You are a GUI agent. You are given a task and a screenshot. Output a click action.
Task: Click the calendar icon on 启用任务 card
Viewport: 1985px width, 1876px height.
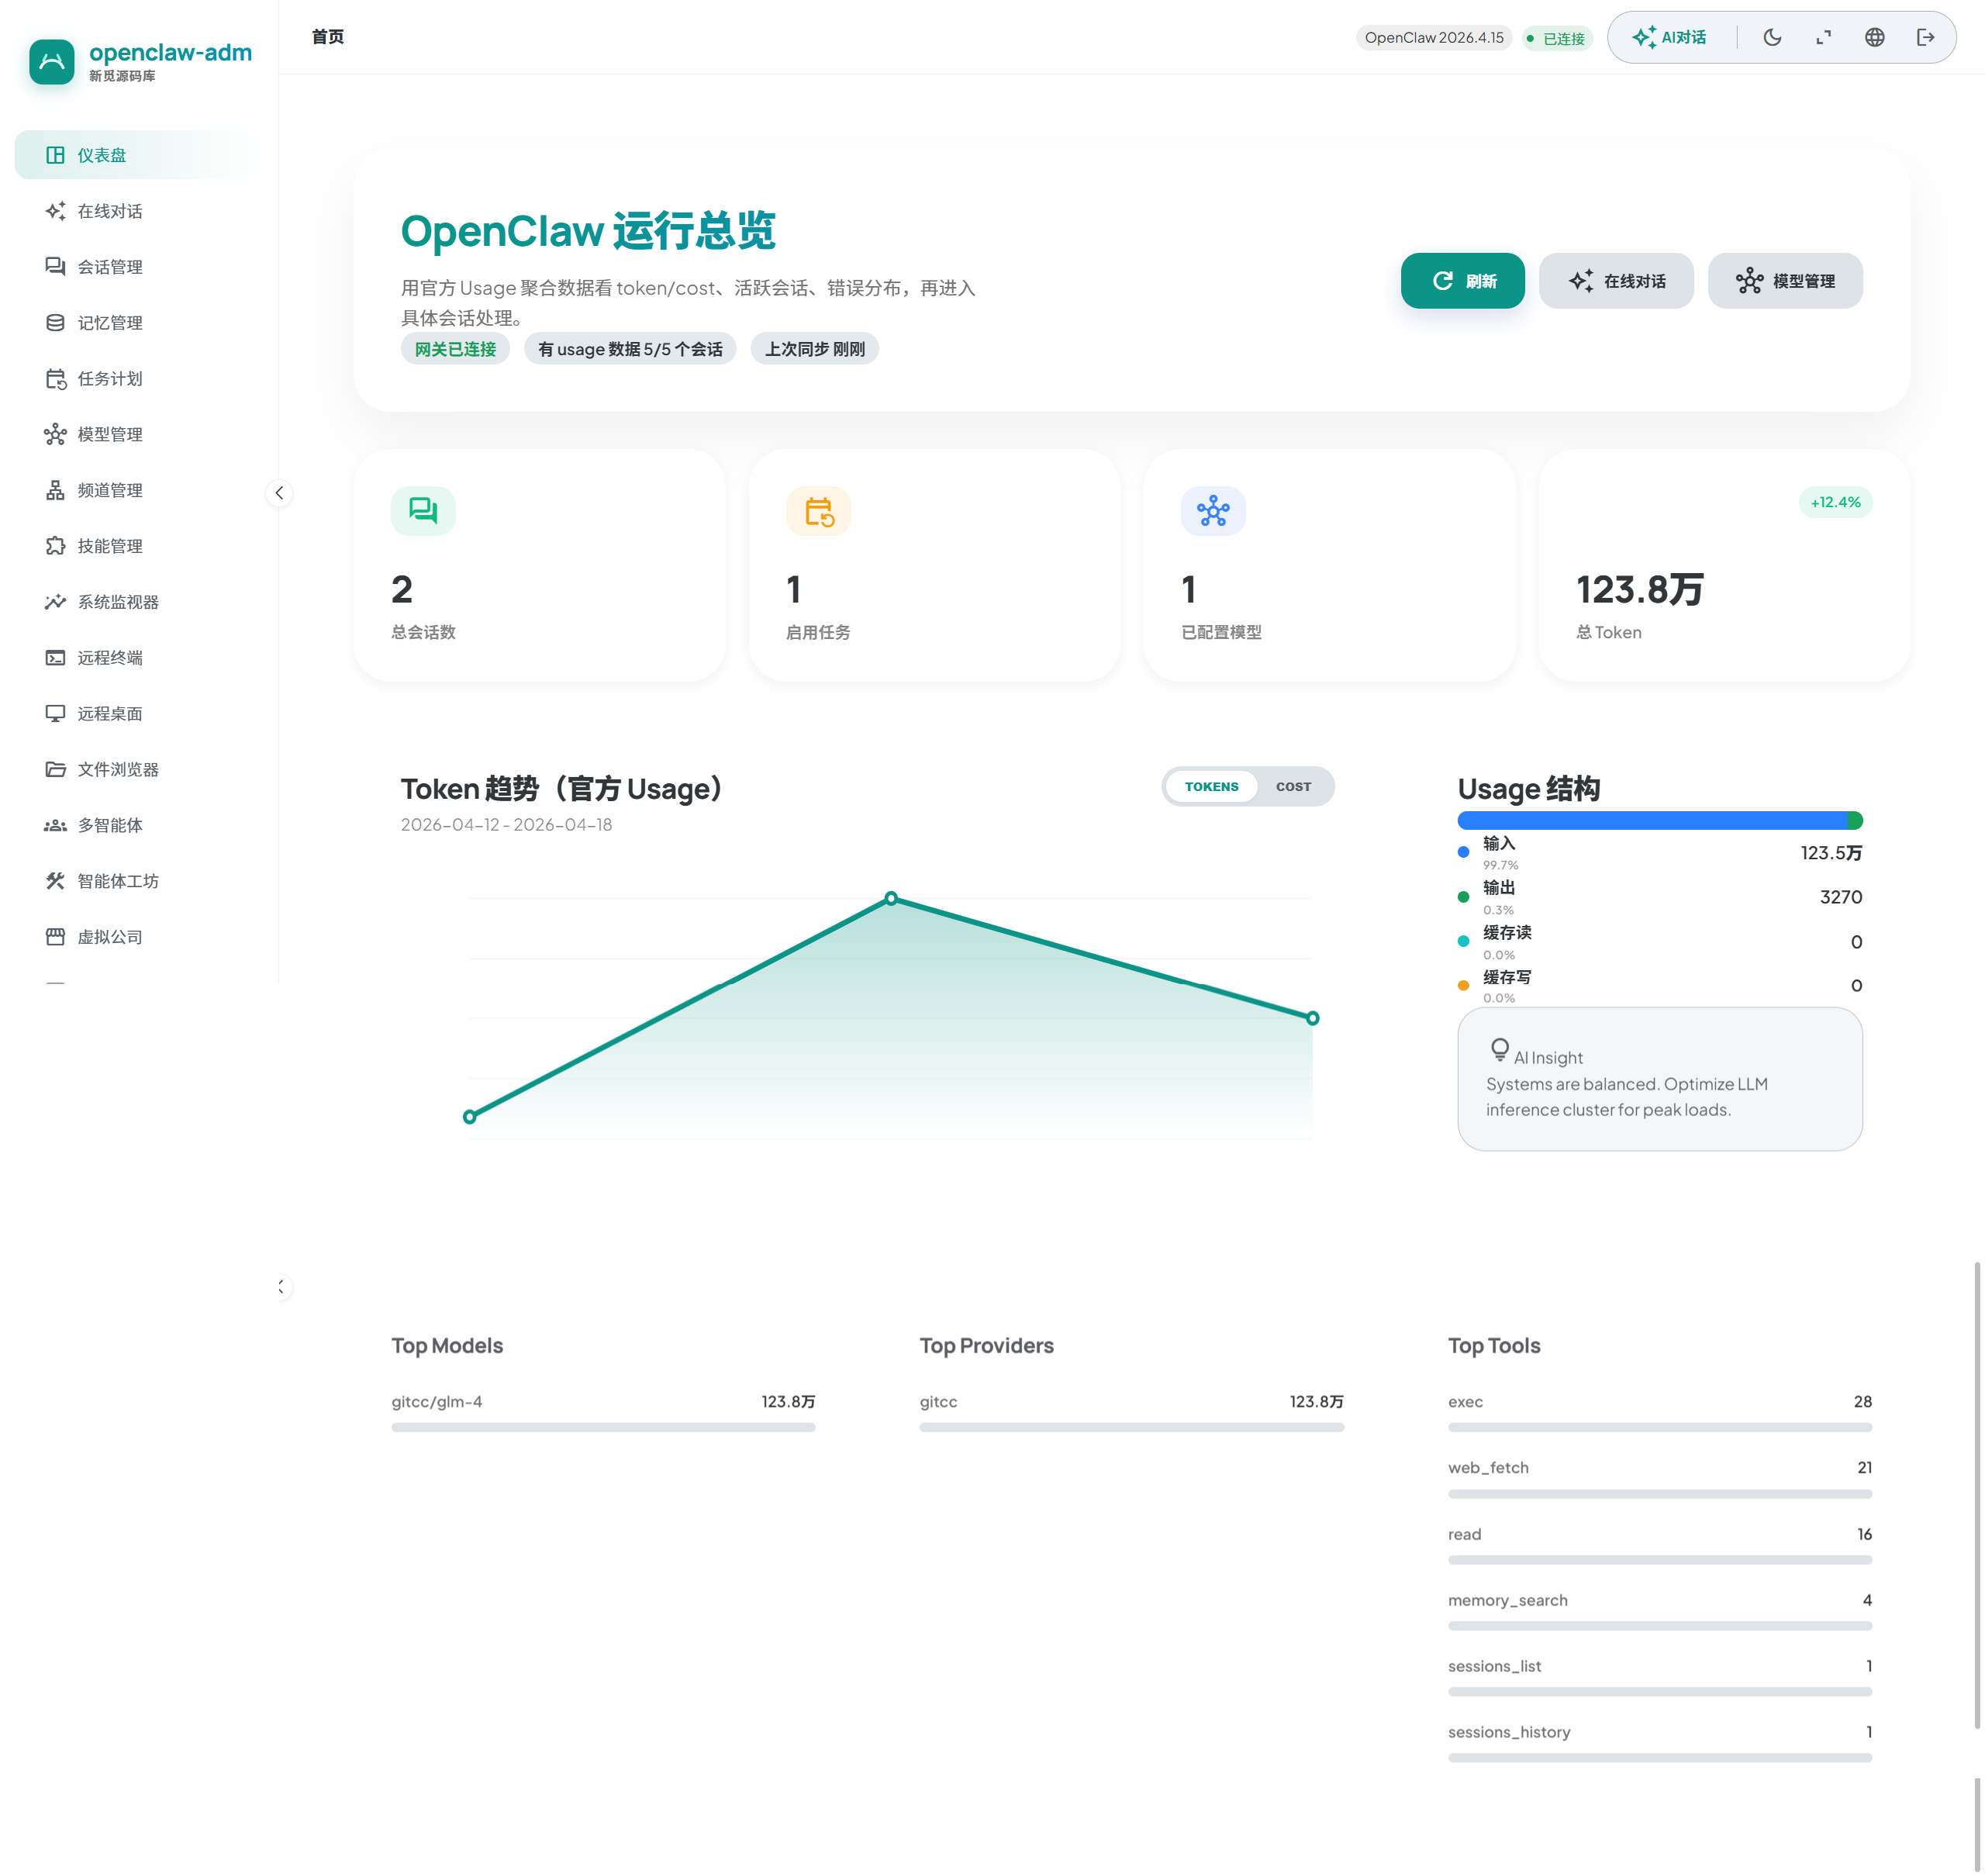coord(818,511)
